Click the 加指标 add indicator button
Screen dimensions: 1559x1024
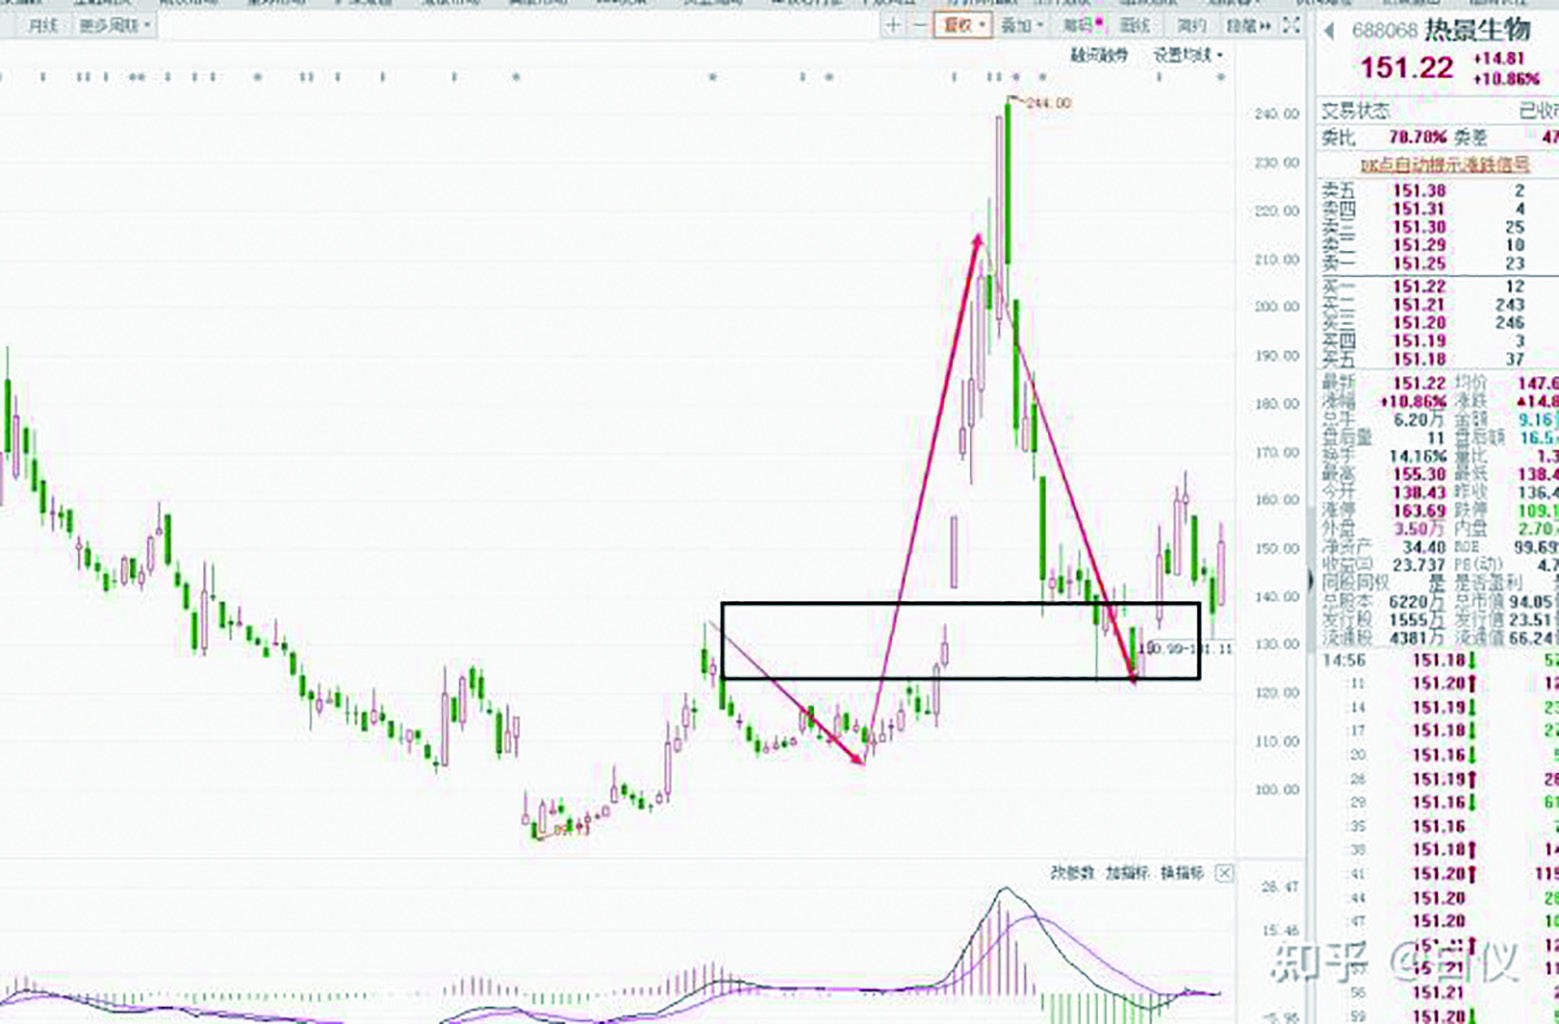click(x=1127, y=873)
